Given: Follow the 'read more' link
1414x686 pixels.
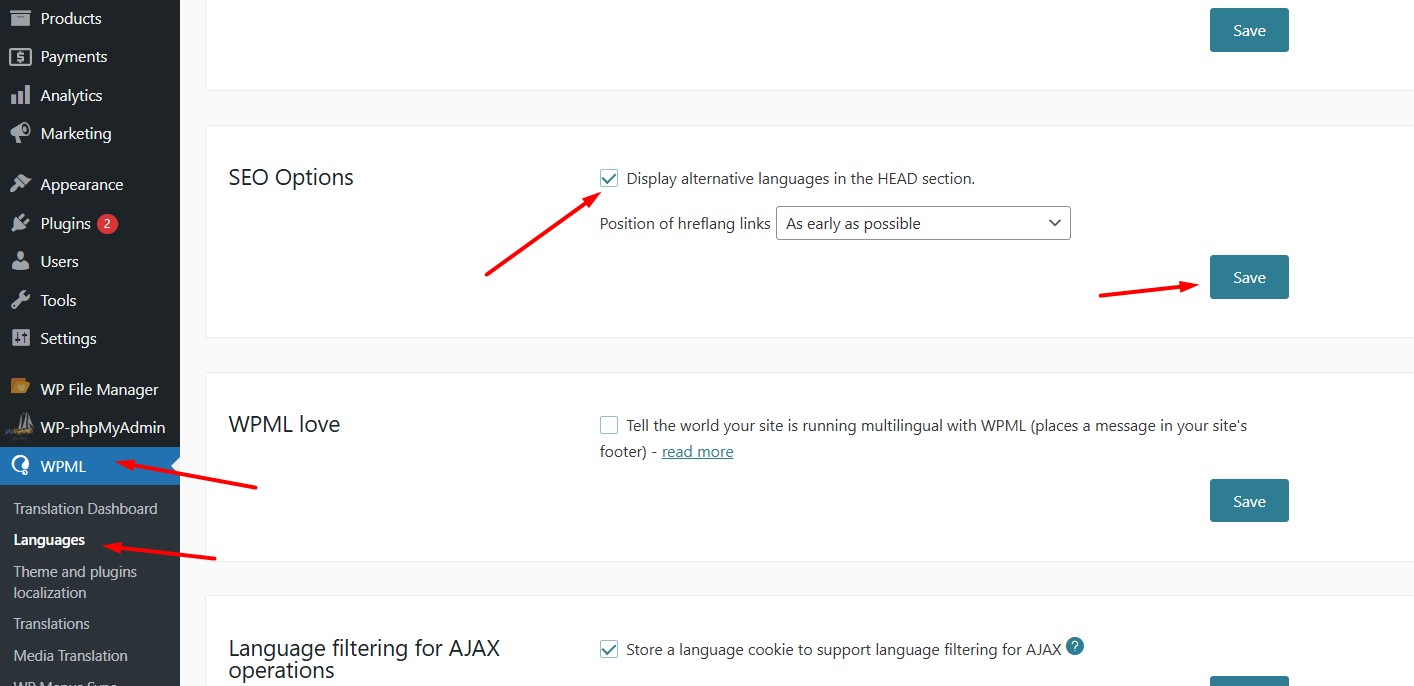Looking at the screenshot, I should [697, 452].
